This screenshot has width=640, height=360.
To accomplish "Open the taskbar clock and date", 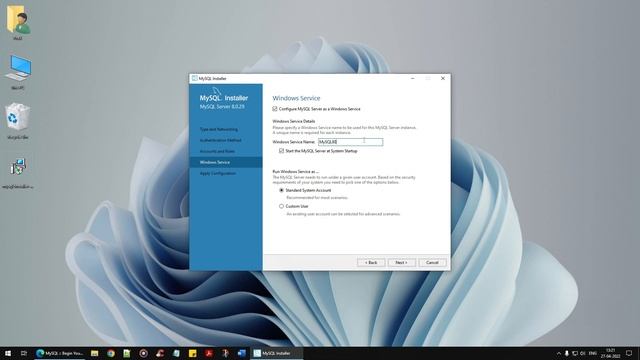I will (x=611, y=353).
